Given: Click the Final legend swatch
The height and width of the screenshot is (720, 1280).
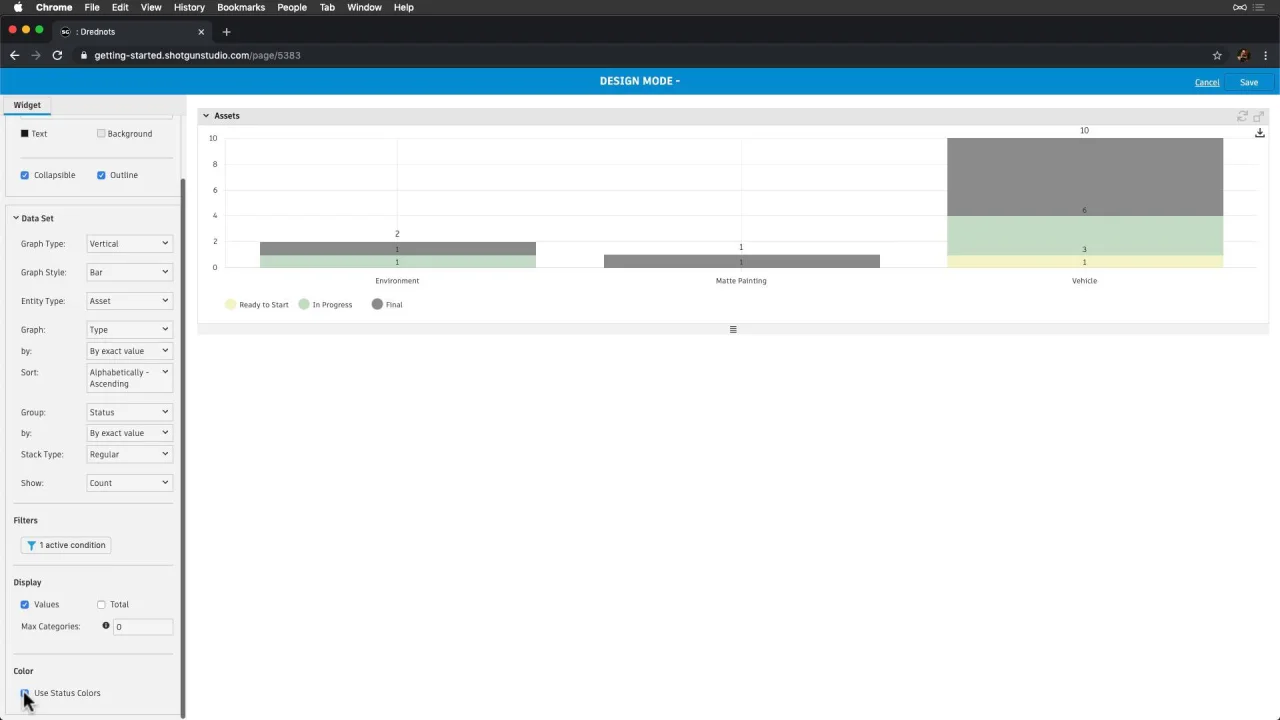Looking at the screenshot, I should [377, 304].
